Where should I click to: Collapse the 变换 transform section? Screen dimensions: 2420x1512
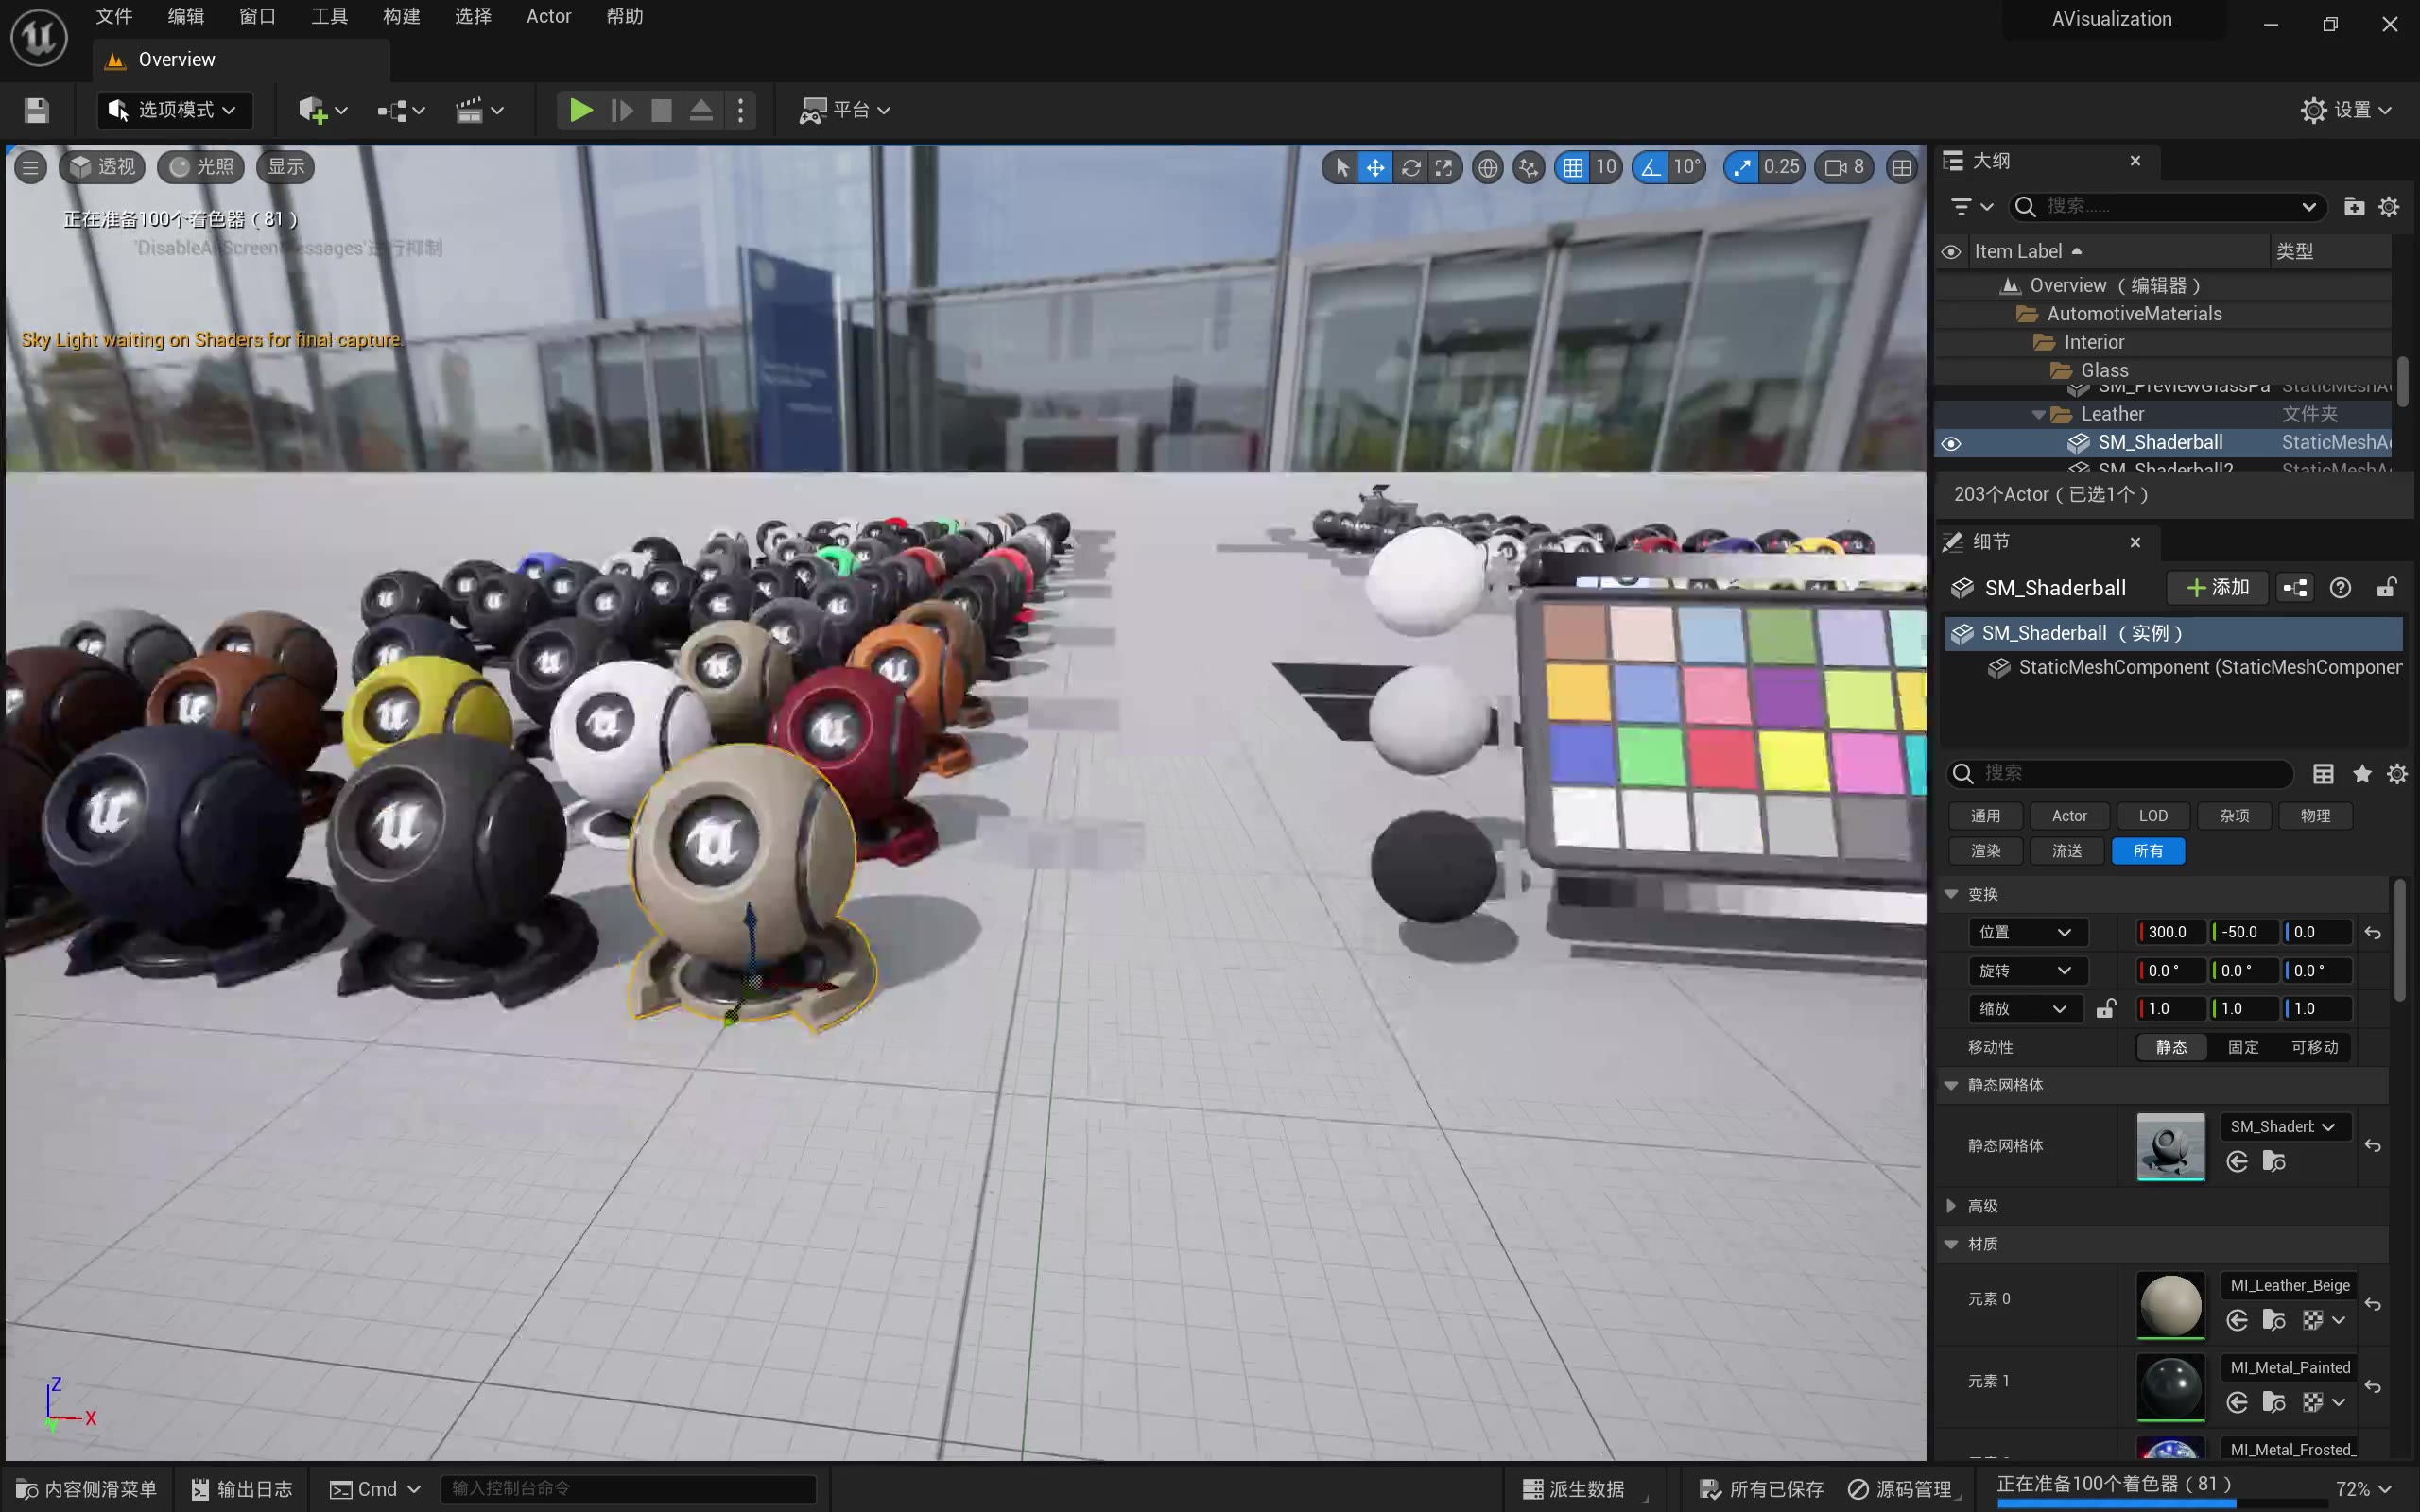point(1951,894)
